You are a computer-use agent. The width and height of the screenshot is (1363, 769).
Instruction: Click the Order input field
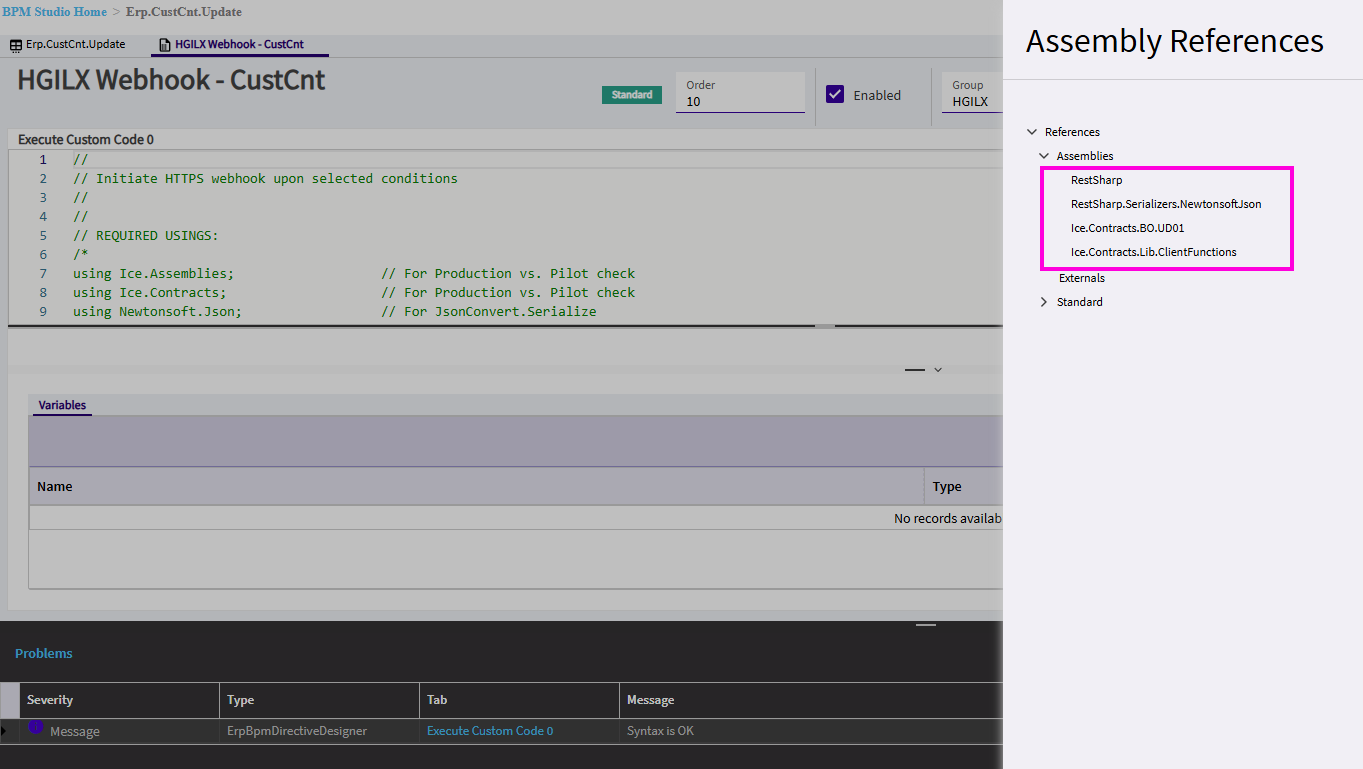pos(740,102)
